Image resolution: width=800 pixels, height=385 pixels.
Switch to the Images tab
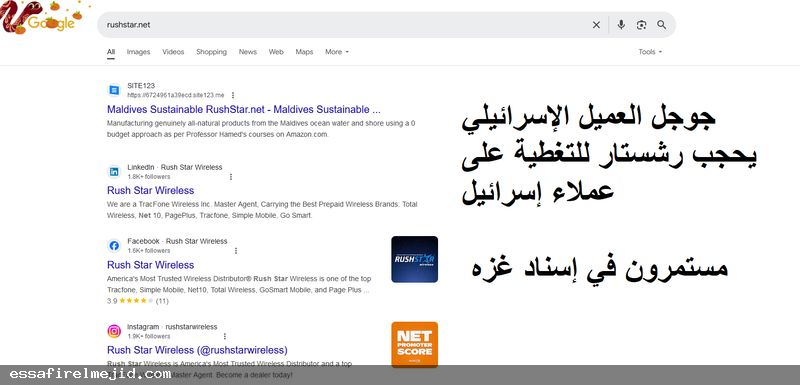coord(138,52)
